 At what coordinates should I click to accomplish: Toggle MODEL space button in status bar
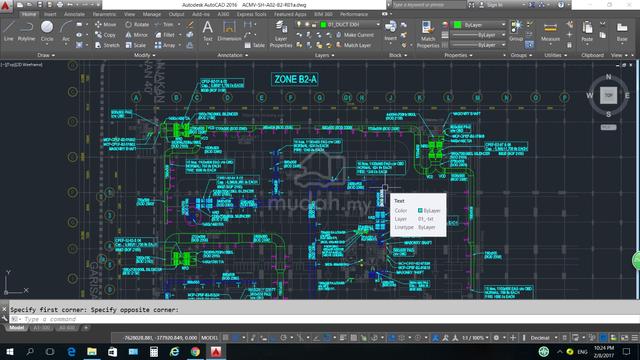point(209,338)
